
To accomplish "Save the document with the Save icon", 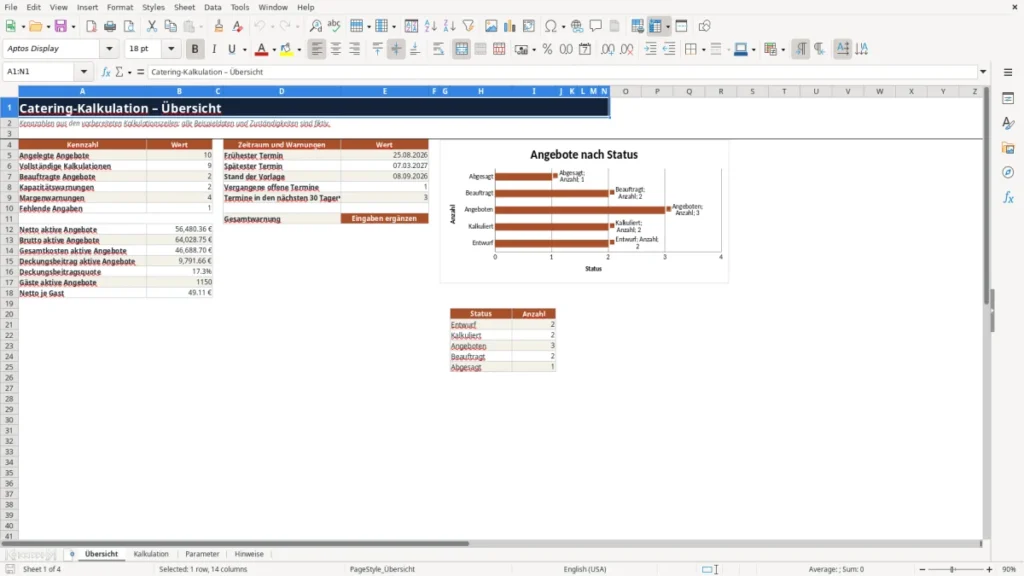I will click(x=61, y=26).
